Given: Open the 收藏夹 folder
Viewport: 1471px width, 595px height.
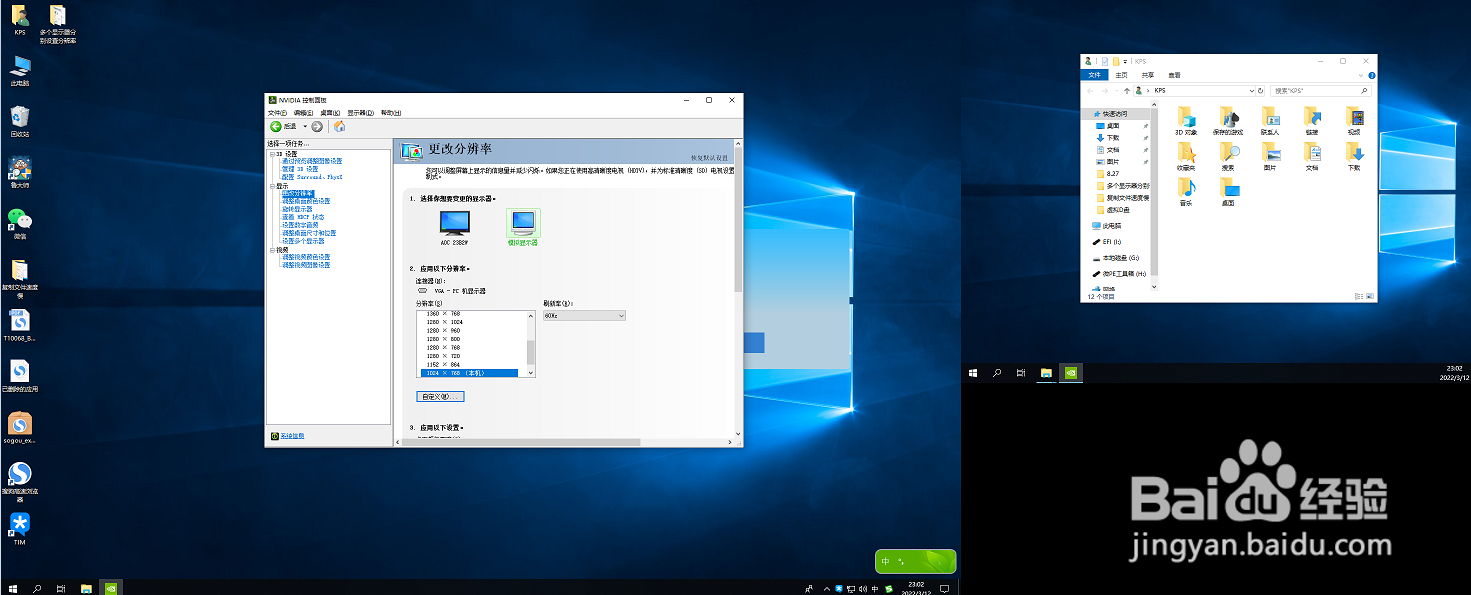Looking at the screenshot, I should pyautogui.click(x=1187, y=156).
